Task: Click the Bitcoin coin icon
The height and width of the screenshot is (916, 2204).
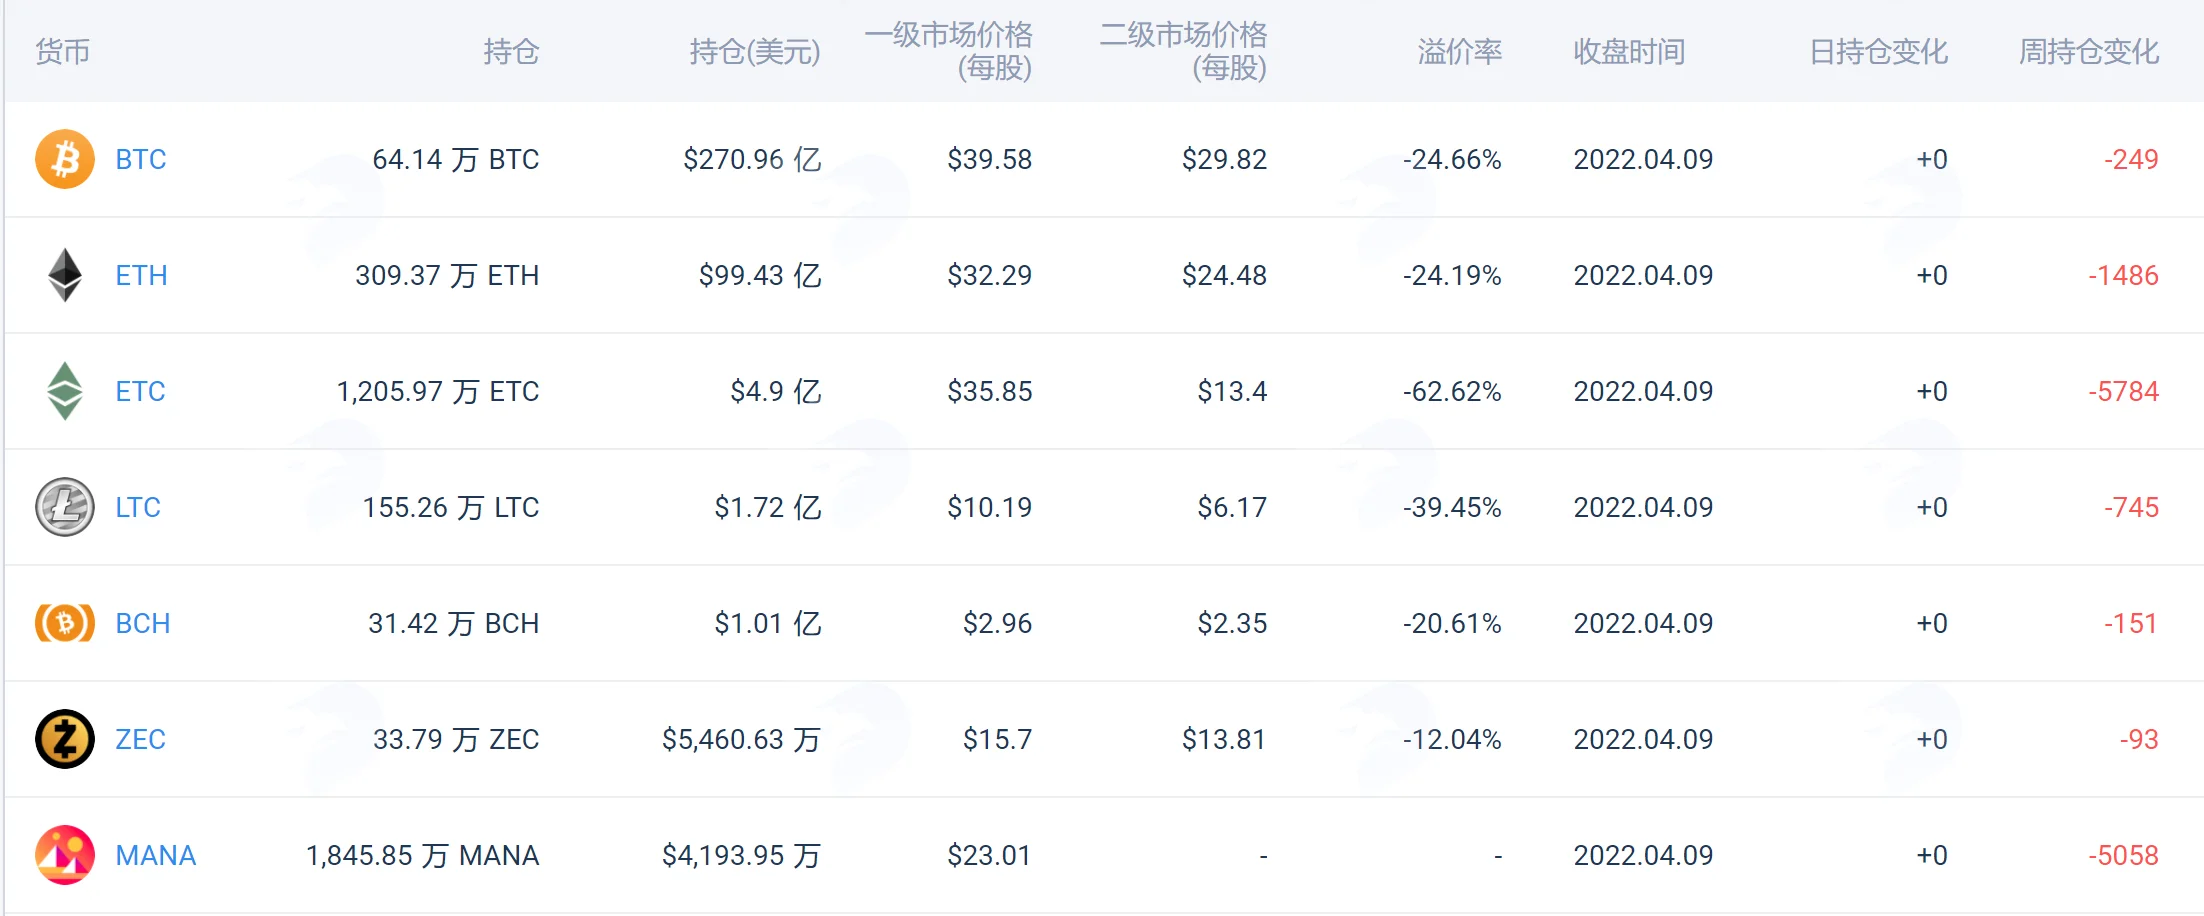Action: (x=65, y=159)
